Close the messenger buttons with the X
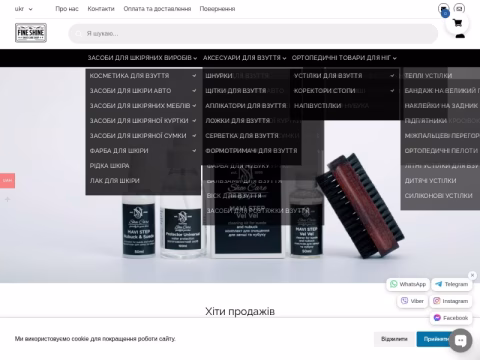The width and height of the screenshot is (480, 360). (x=472, y=275)
